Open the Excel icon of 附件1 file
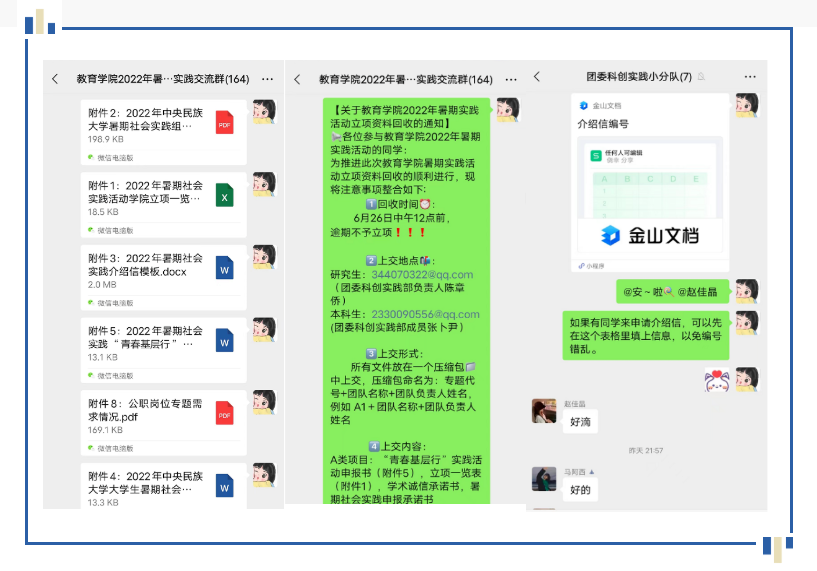 click(x=224, y=197)
